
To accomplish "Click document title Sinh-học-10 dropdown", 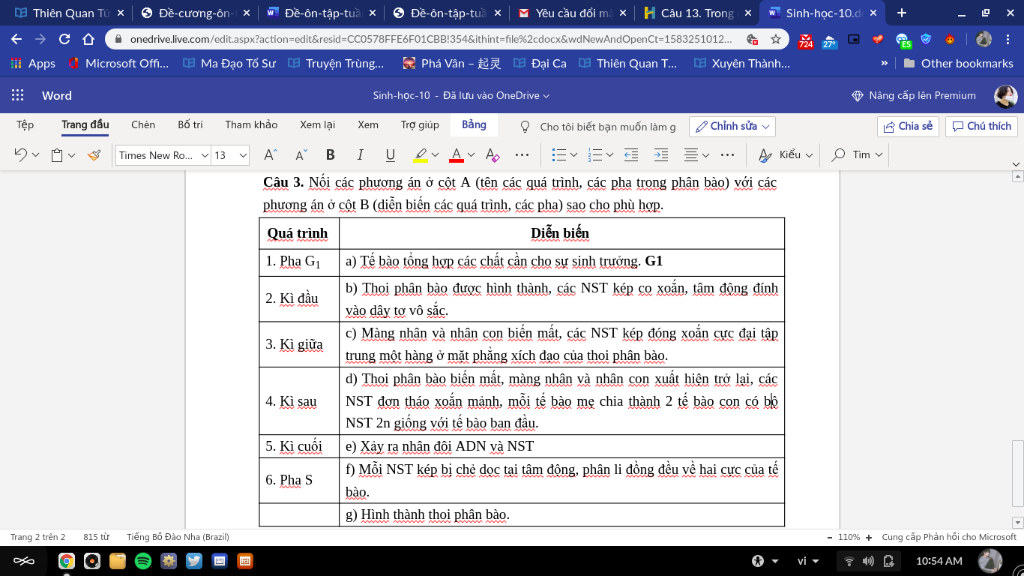I will [461, 95].
